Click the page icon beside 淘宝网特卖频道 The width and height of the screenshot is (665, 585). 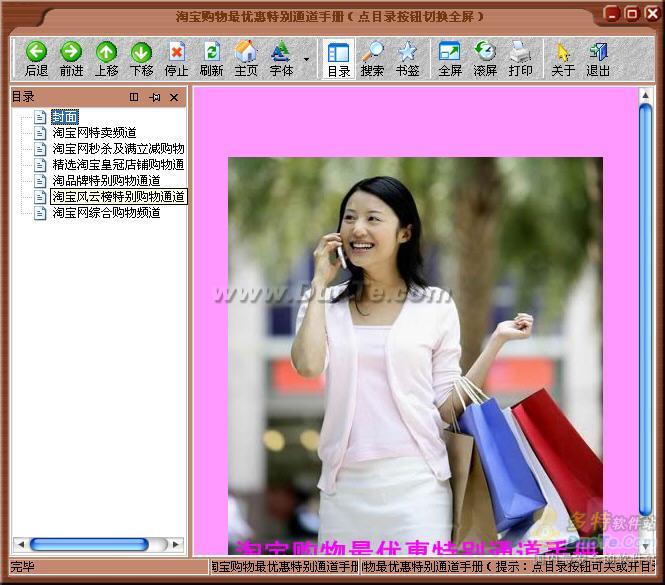tap(40, 133)
